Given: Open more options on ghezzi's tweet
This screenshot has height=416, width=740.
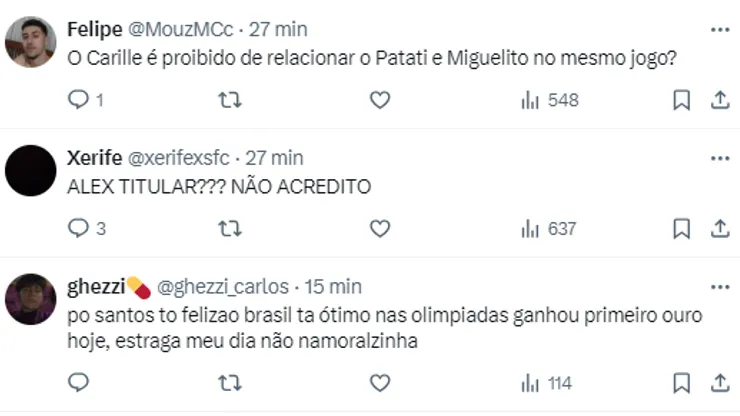Looking at the screenshot, I should pos(719,286).
